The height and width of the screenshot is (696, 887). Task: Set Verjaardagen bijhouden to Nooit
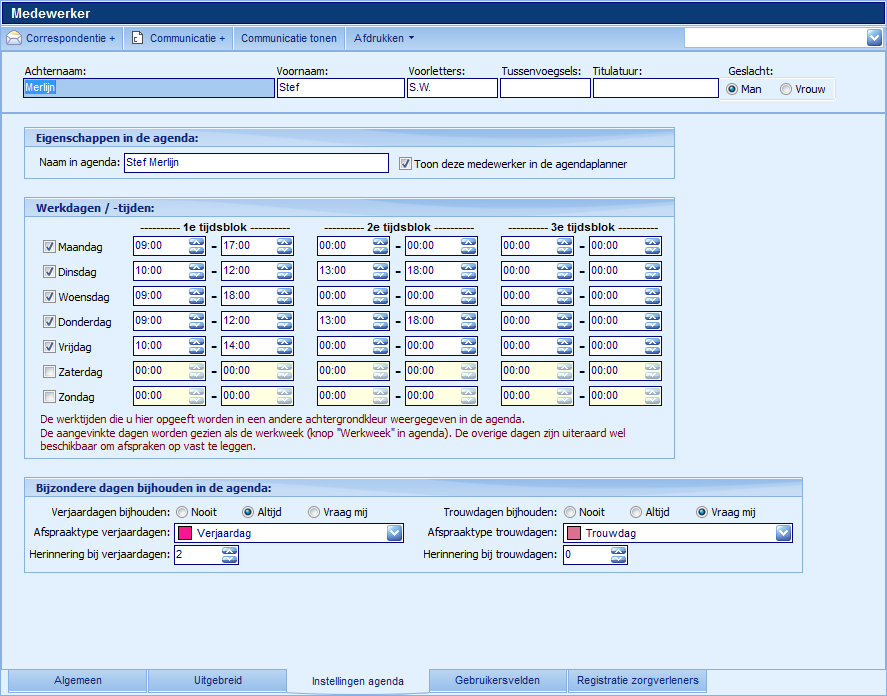click(182, 512)
